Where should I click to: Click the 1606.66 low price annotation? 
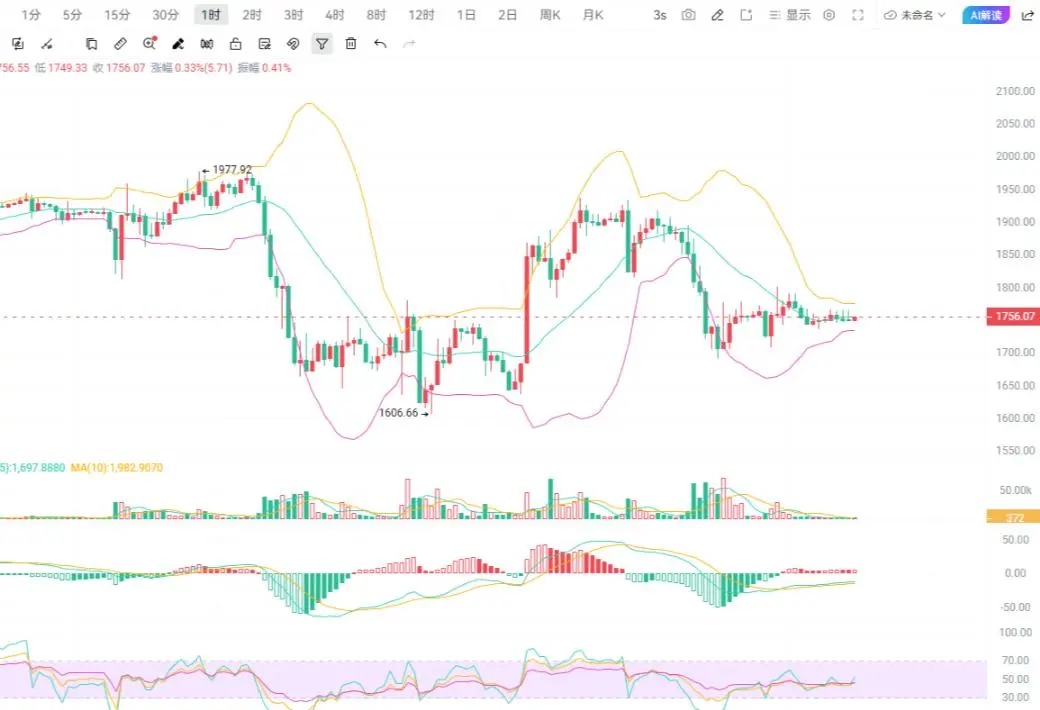click(403, 413)
